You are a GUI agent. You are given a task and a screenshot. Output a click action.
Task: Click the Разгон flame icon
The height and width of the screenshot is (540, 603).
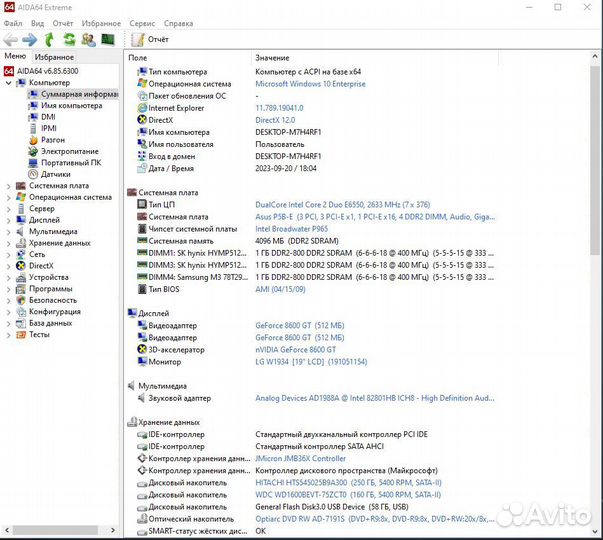click(x=33, y=140)
